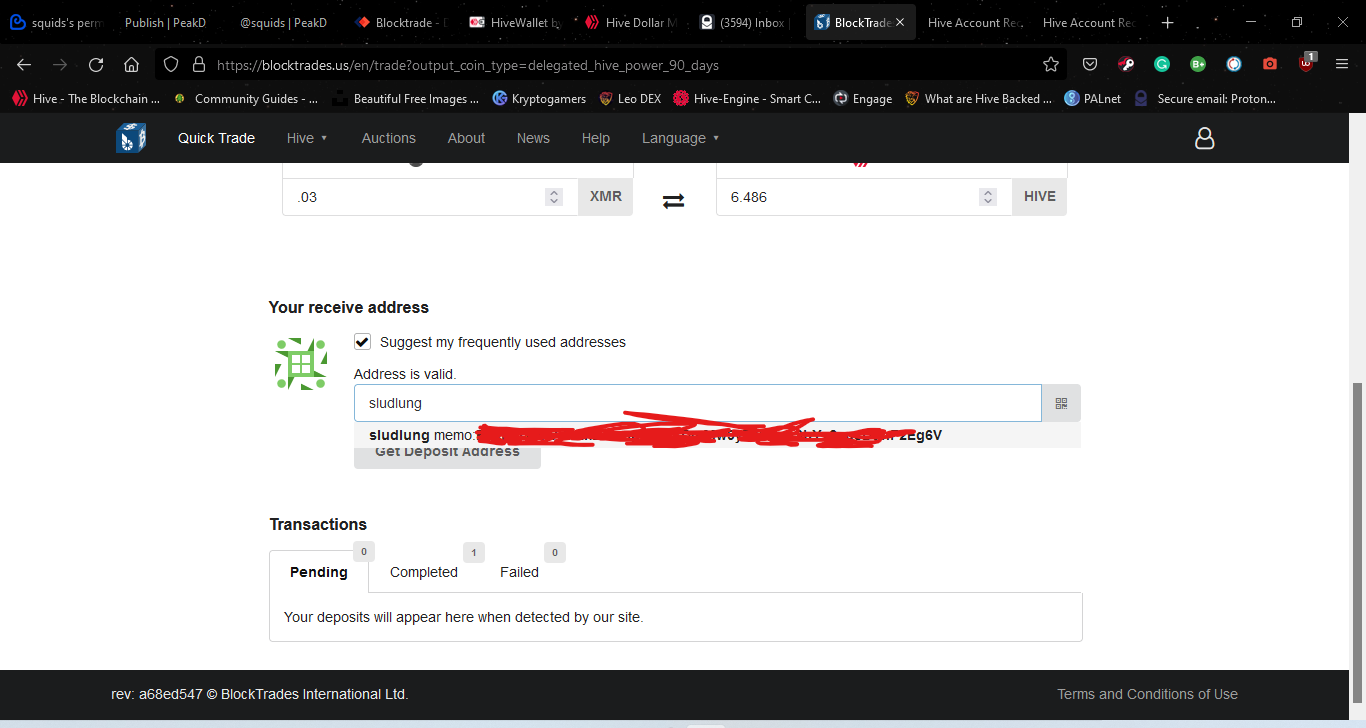1366x728 pixels.
Task: Open the Leo DEX bookmark
Action: [630, 98]
